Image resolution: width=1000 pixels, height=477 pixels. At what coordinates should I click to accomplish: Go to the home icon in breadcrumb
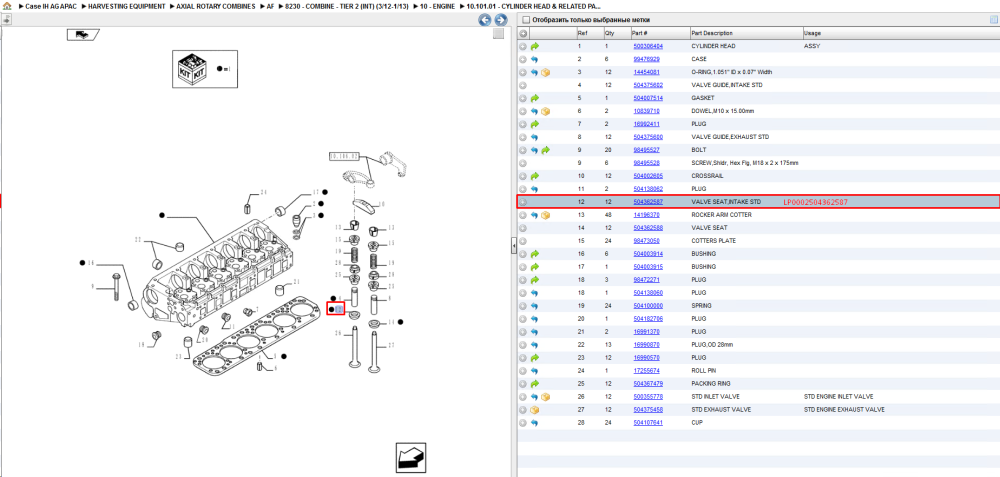coord(7,5)
